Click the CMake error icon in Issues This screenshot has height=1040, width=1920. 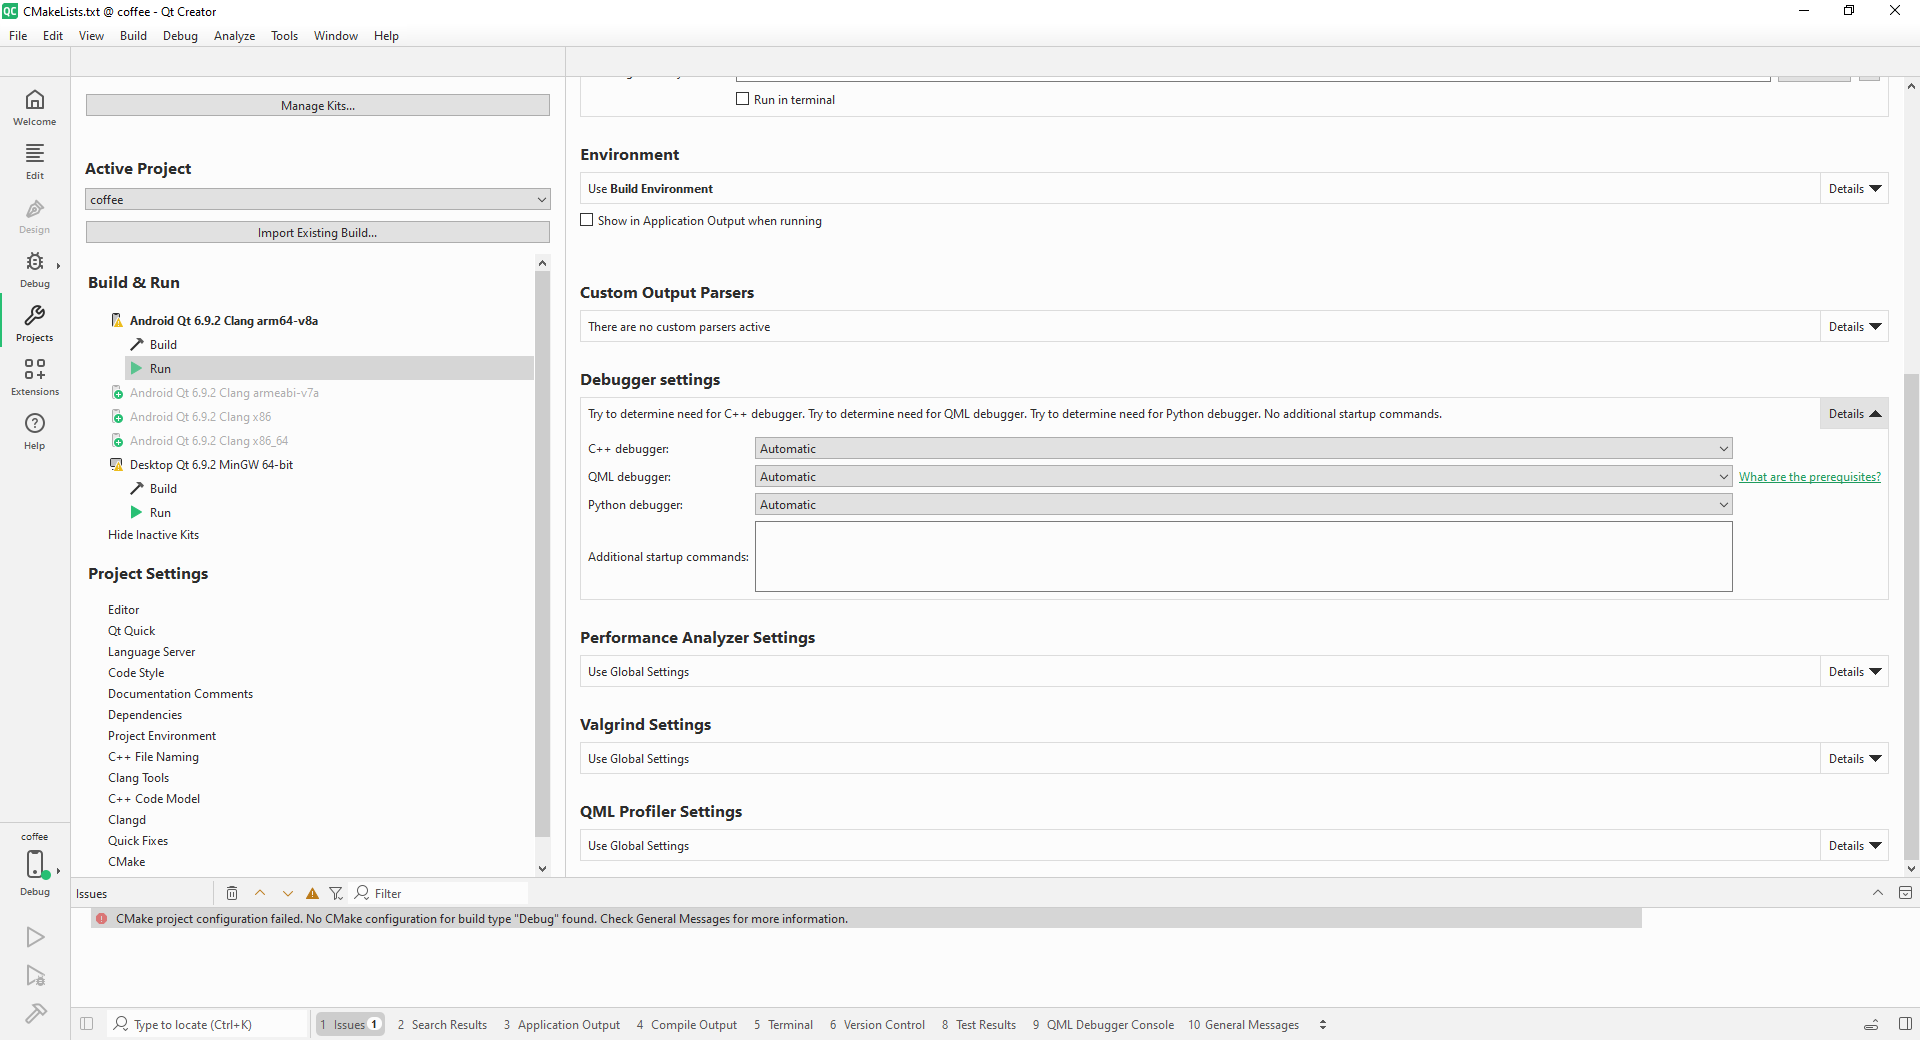pos(102,919)
